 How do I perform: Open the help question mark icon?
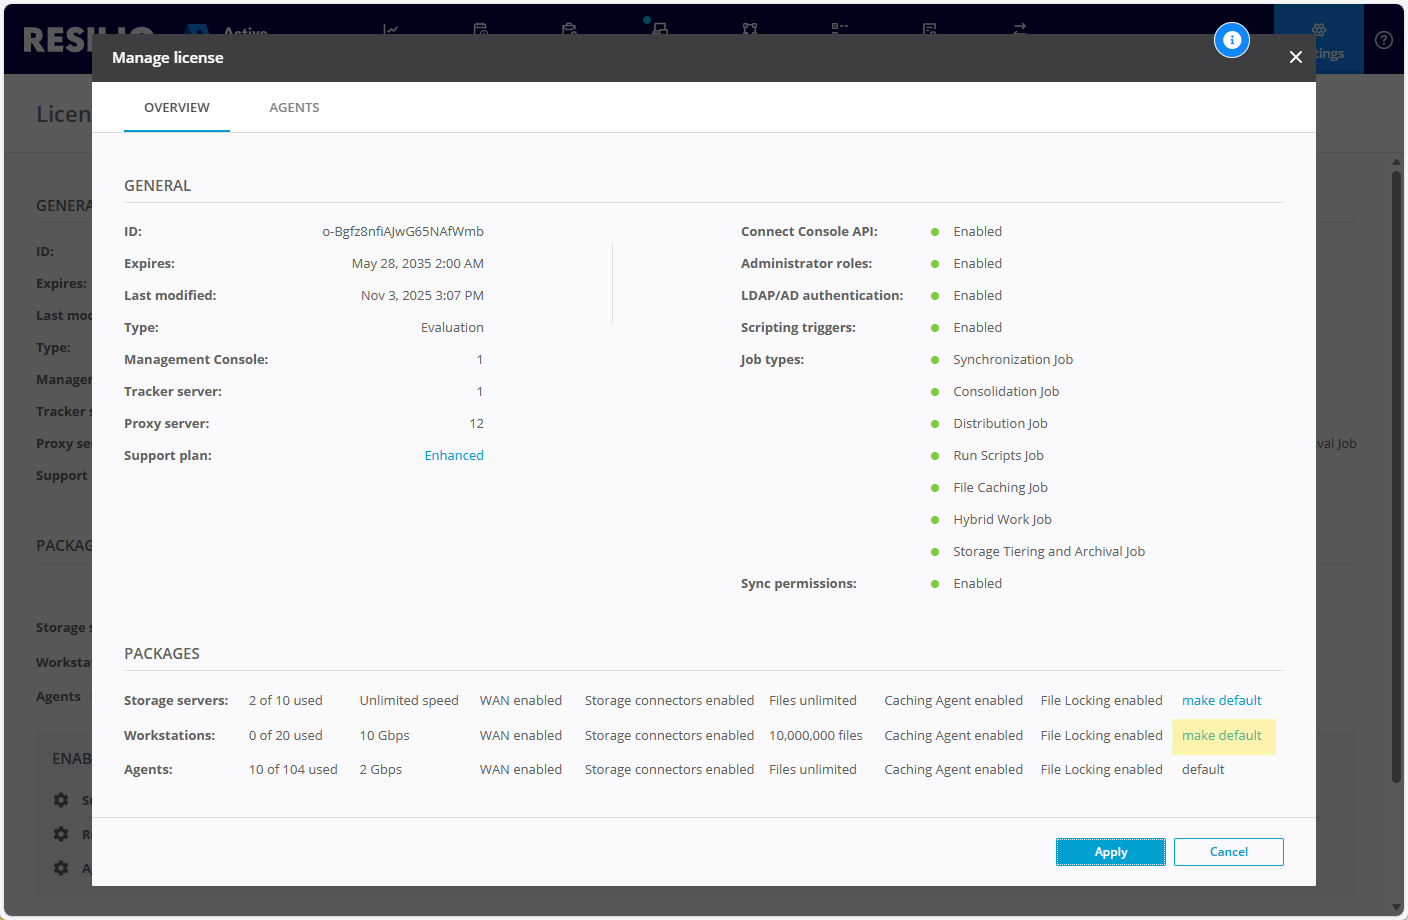(1383, 40)
